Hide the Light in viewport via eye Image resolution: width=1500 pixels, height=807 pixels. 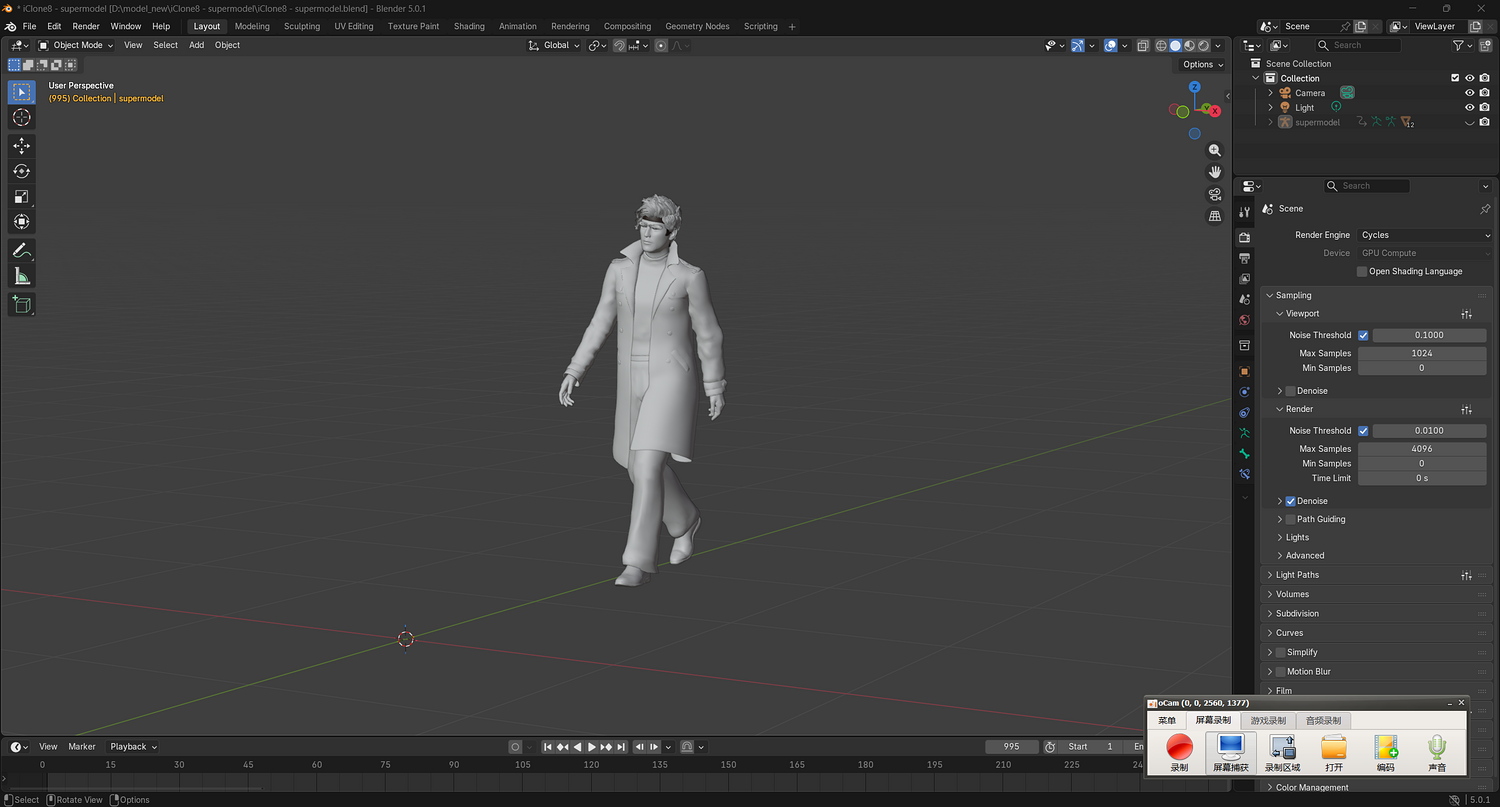click(1470, 107)
